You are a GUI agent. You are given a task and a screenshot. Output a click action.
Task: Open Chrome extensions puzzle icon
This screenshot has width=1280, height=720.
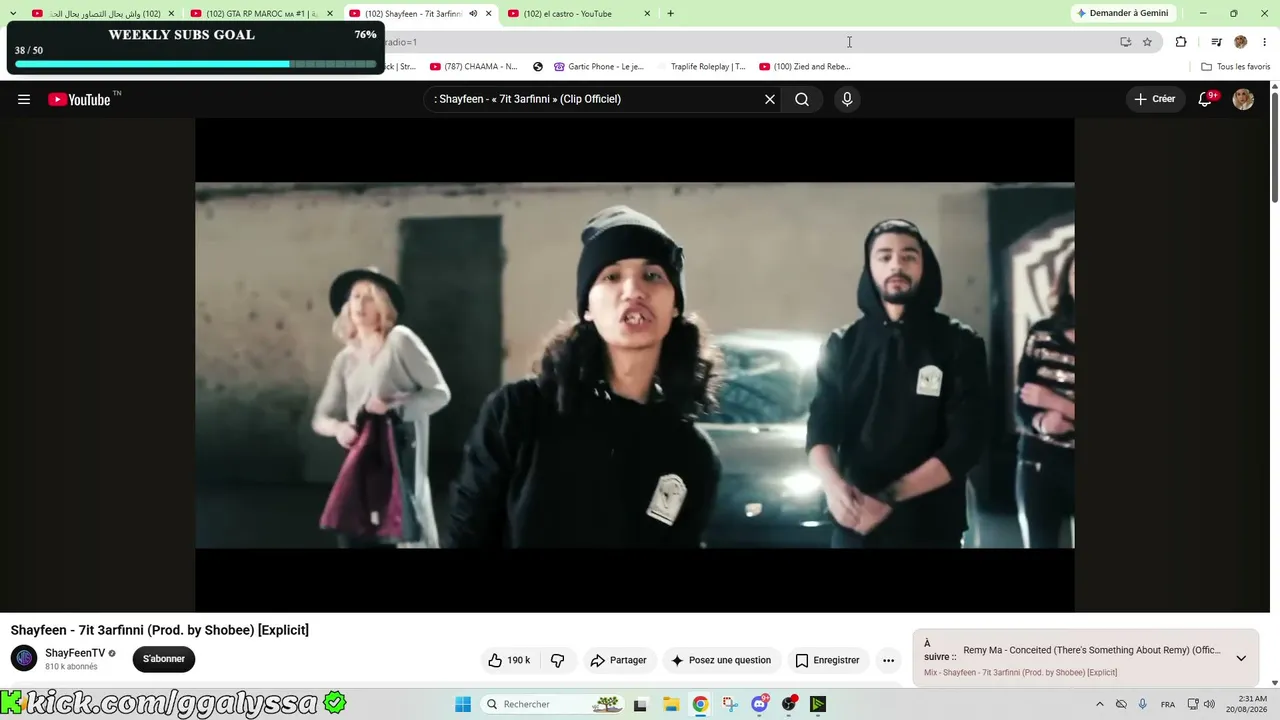tap(1181, 42)
